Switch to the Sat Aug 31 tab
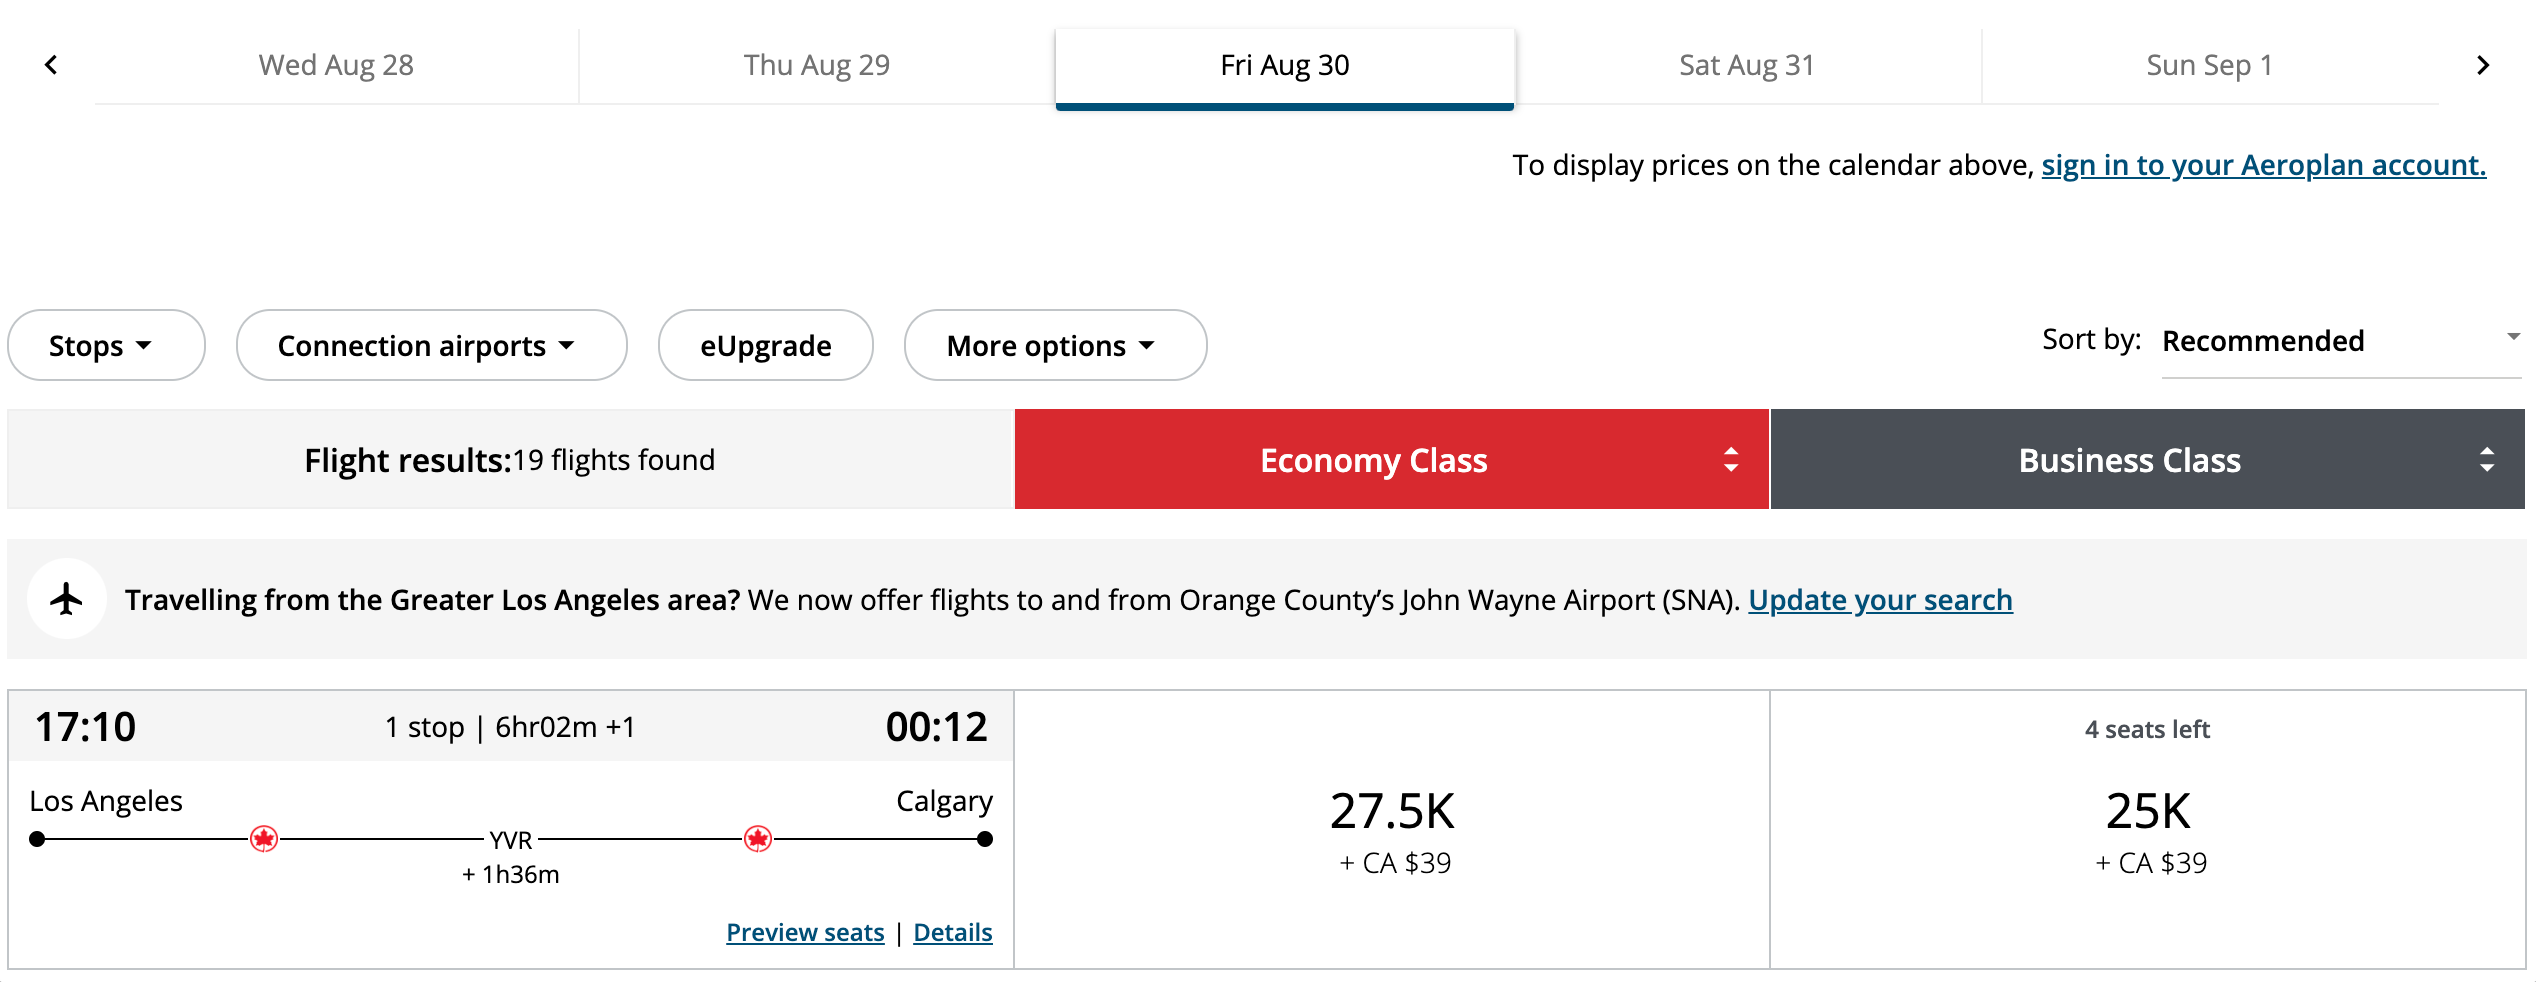 coord(1746,66)
